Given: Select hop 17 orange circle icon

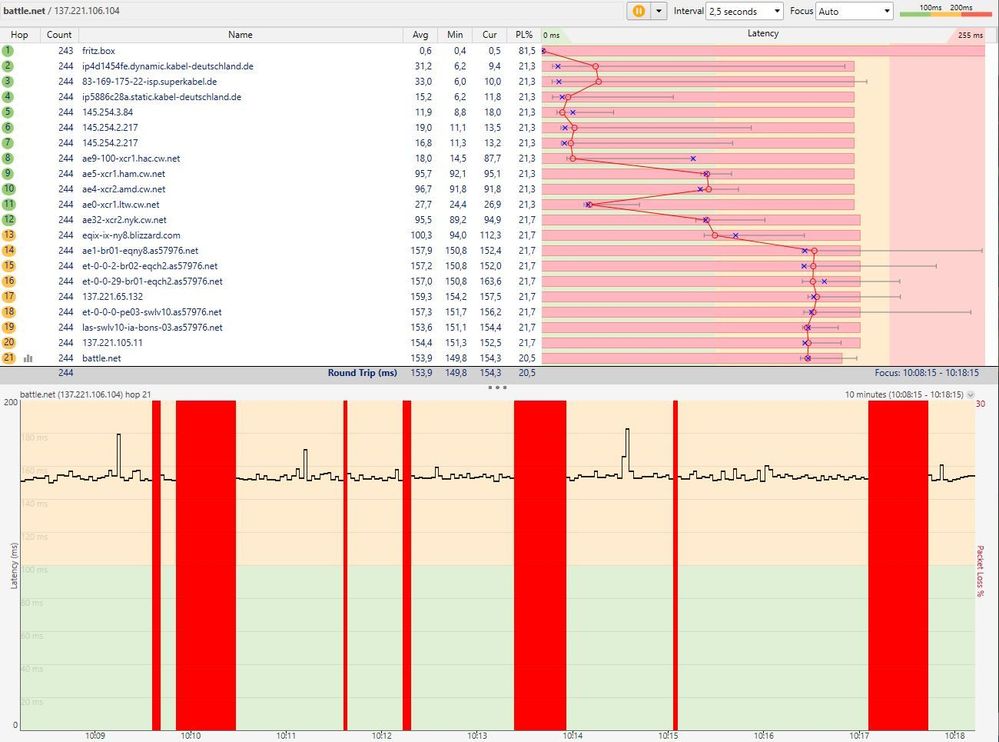Looking at the screenshot, I should click(8, 296).
